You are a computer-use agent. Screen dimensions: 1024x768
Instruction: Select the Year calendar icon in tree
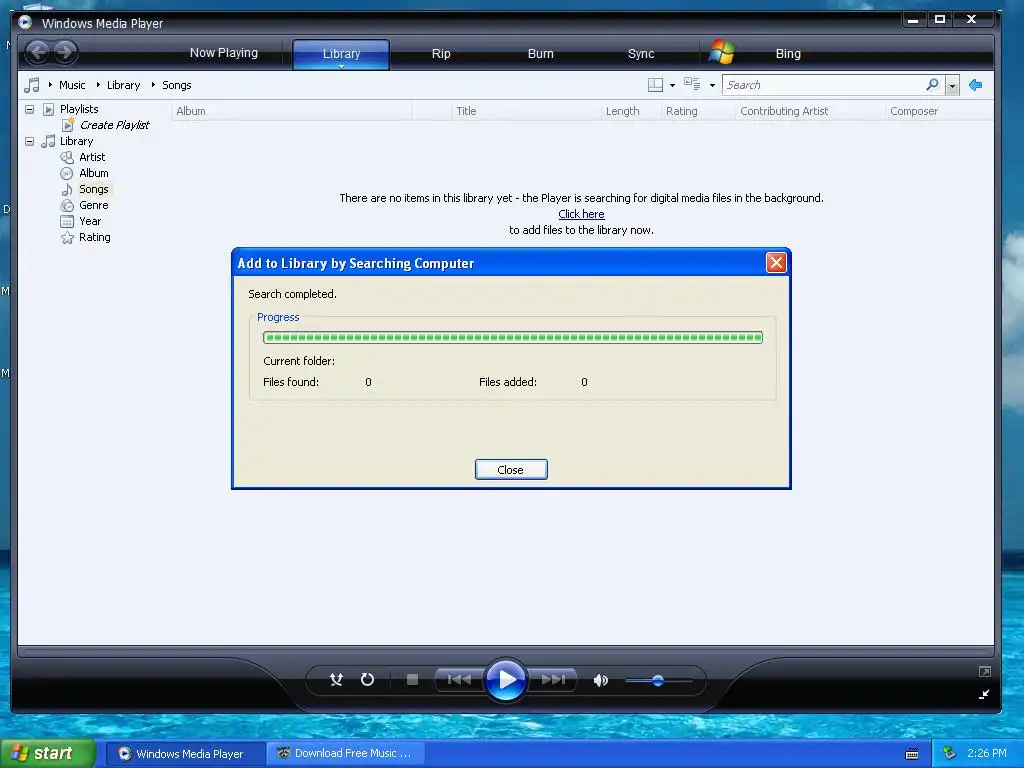(67, 221)
